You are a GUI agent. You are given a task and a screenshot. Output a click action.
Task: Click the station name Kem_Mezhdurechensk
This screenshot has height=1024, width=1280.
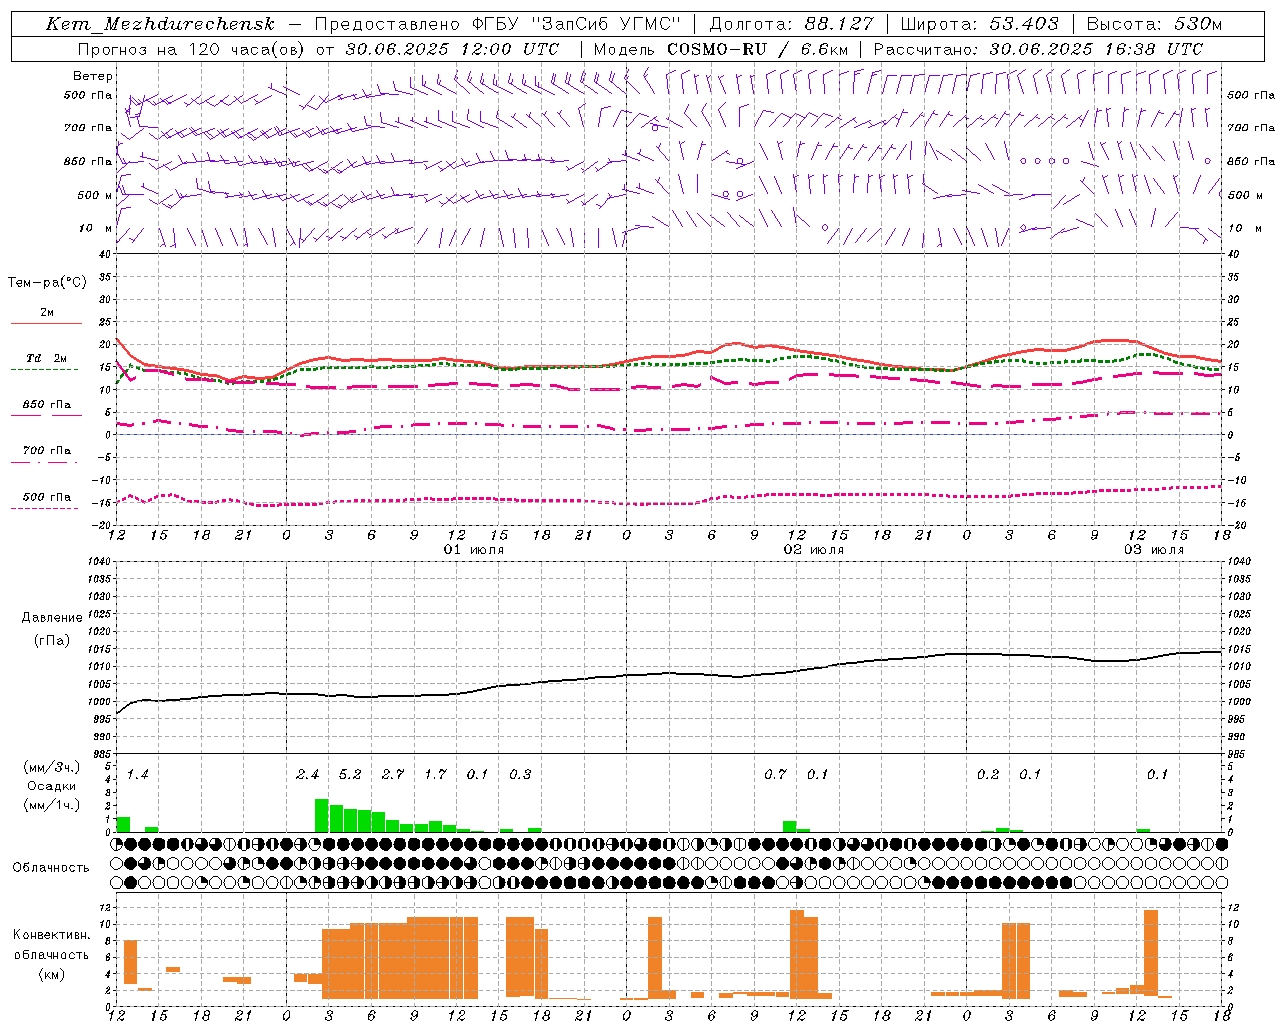point(160,24)
